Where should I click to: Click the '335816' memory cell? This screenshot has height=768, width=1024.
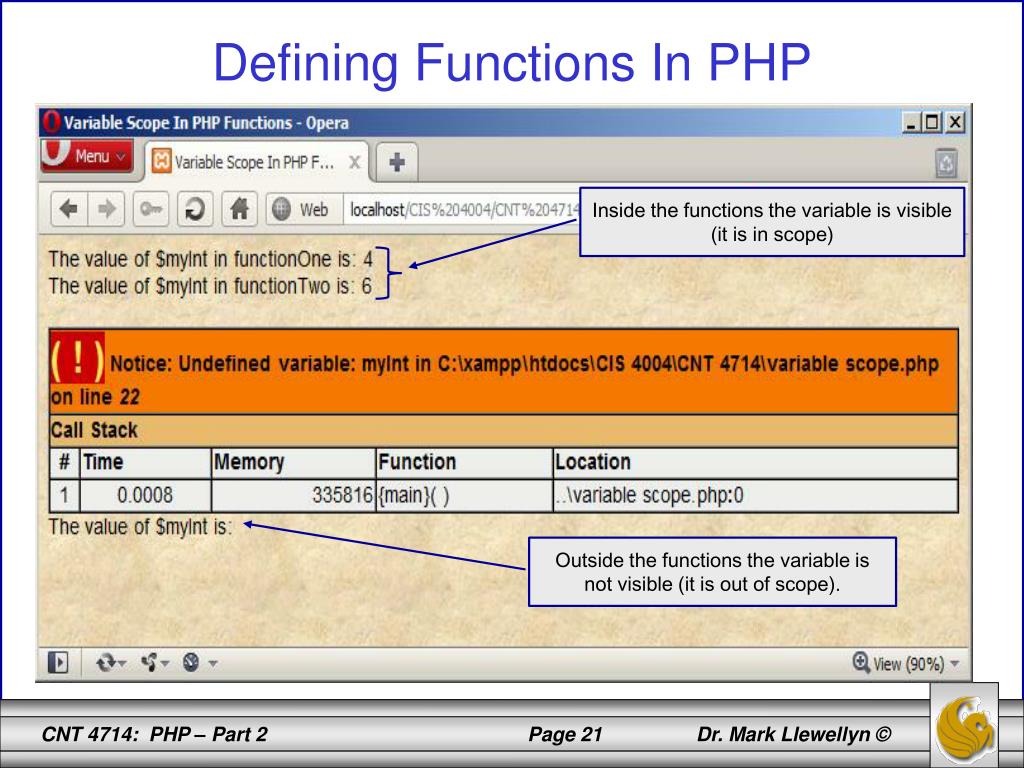tap(294, 495)
